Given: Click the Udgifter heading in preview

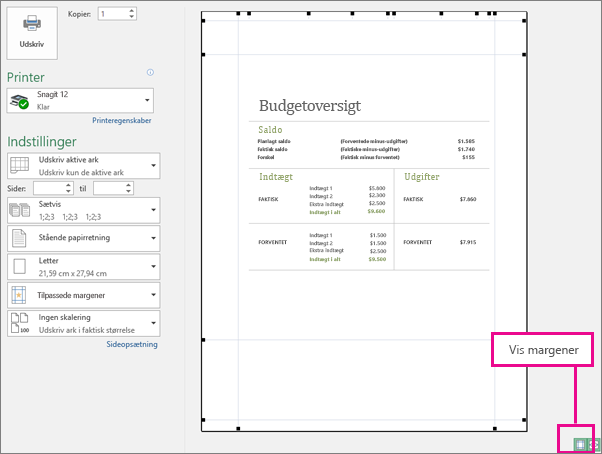Looking at the screenshot, I should pyautogui.click(x=422, y=177).
